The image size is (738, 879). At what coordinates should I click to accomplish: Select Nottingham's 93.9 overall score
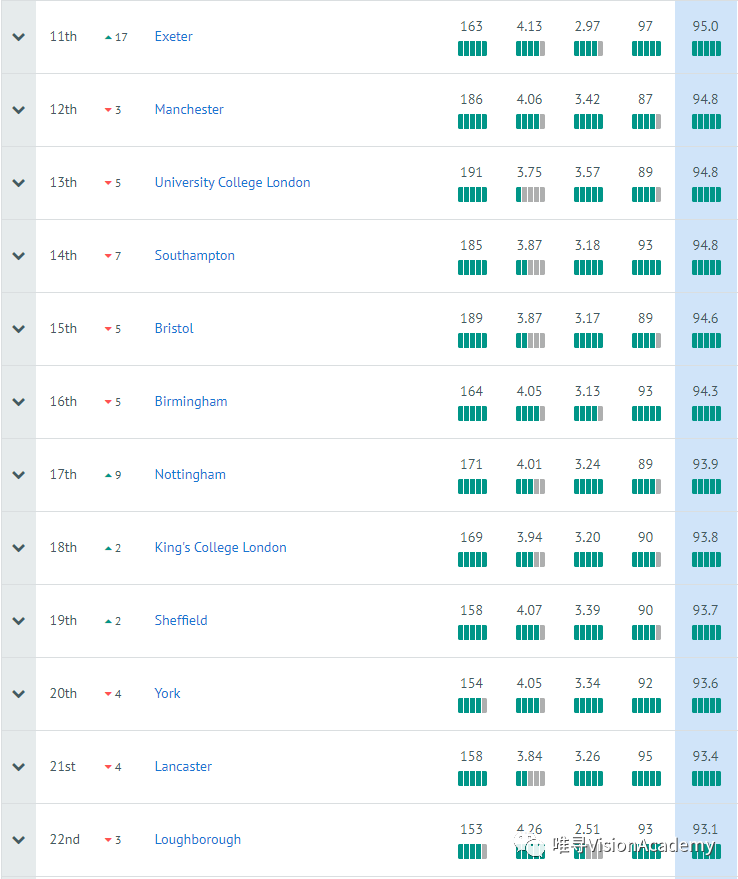[x=705, y=464]
